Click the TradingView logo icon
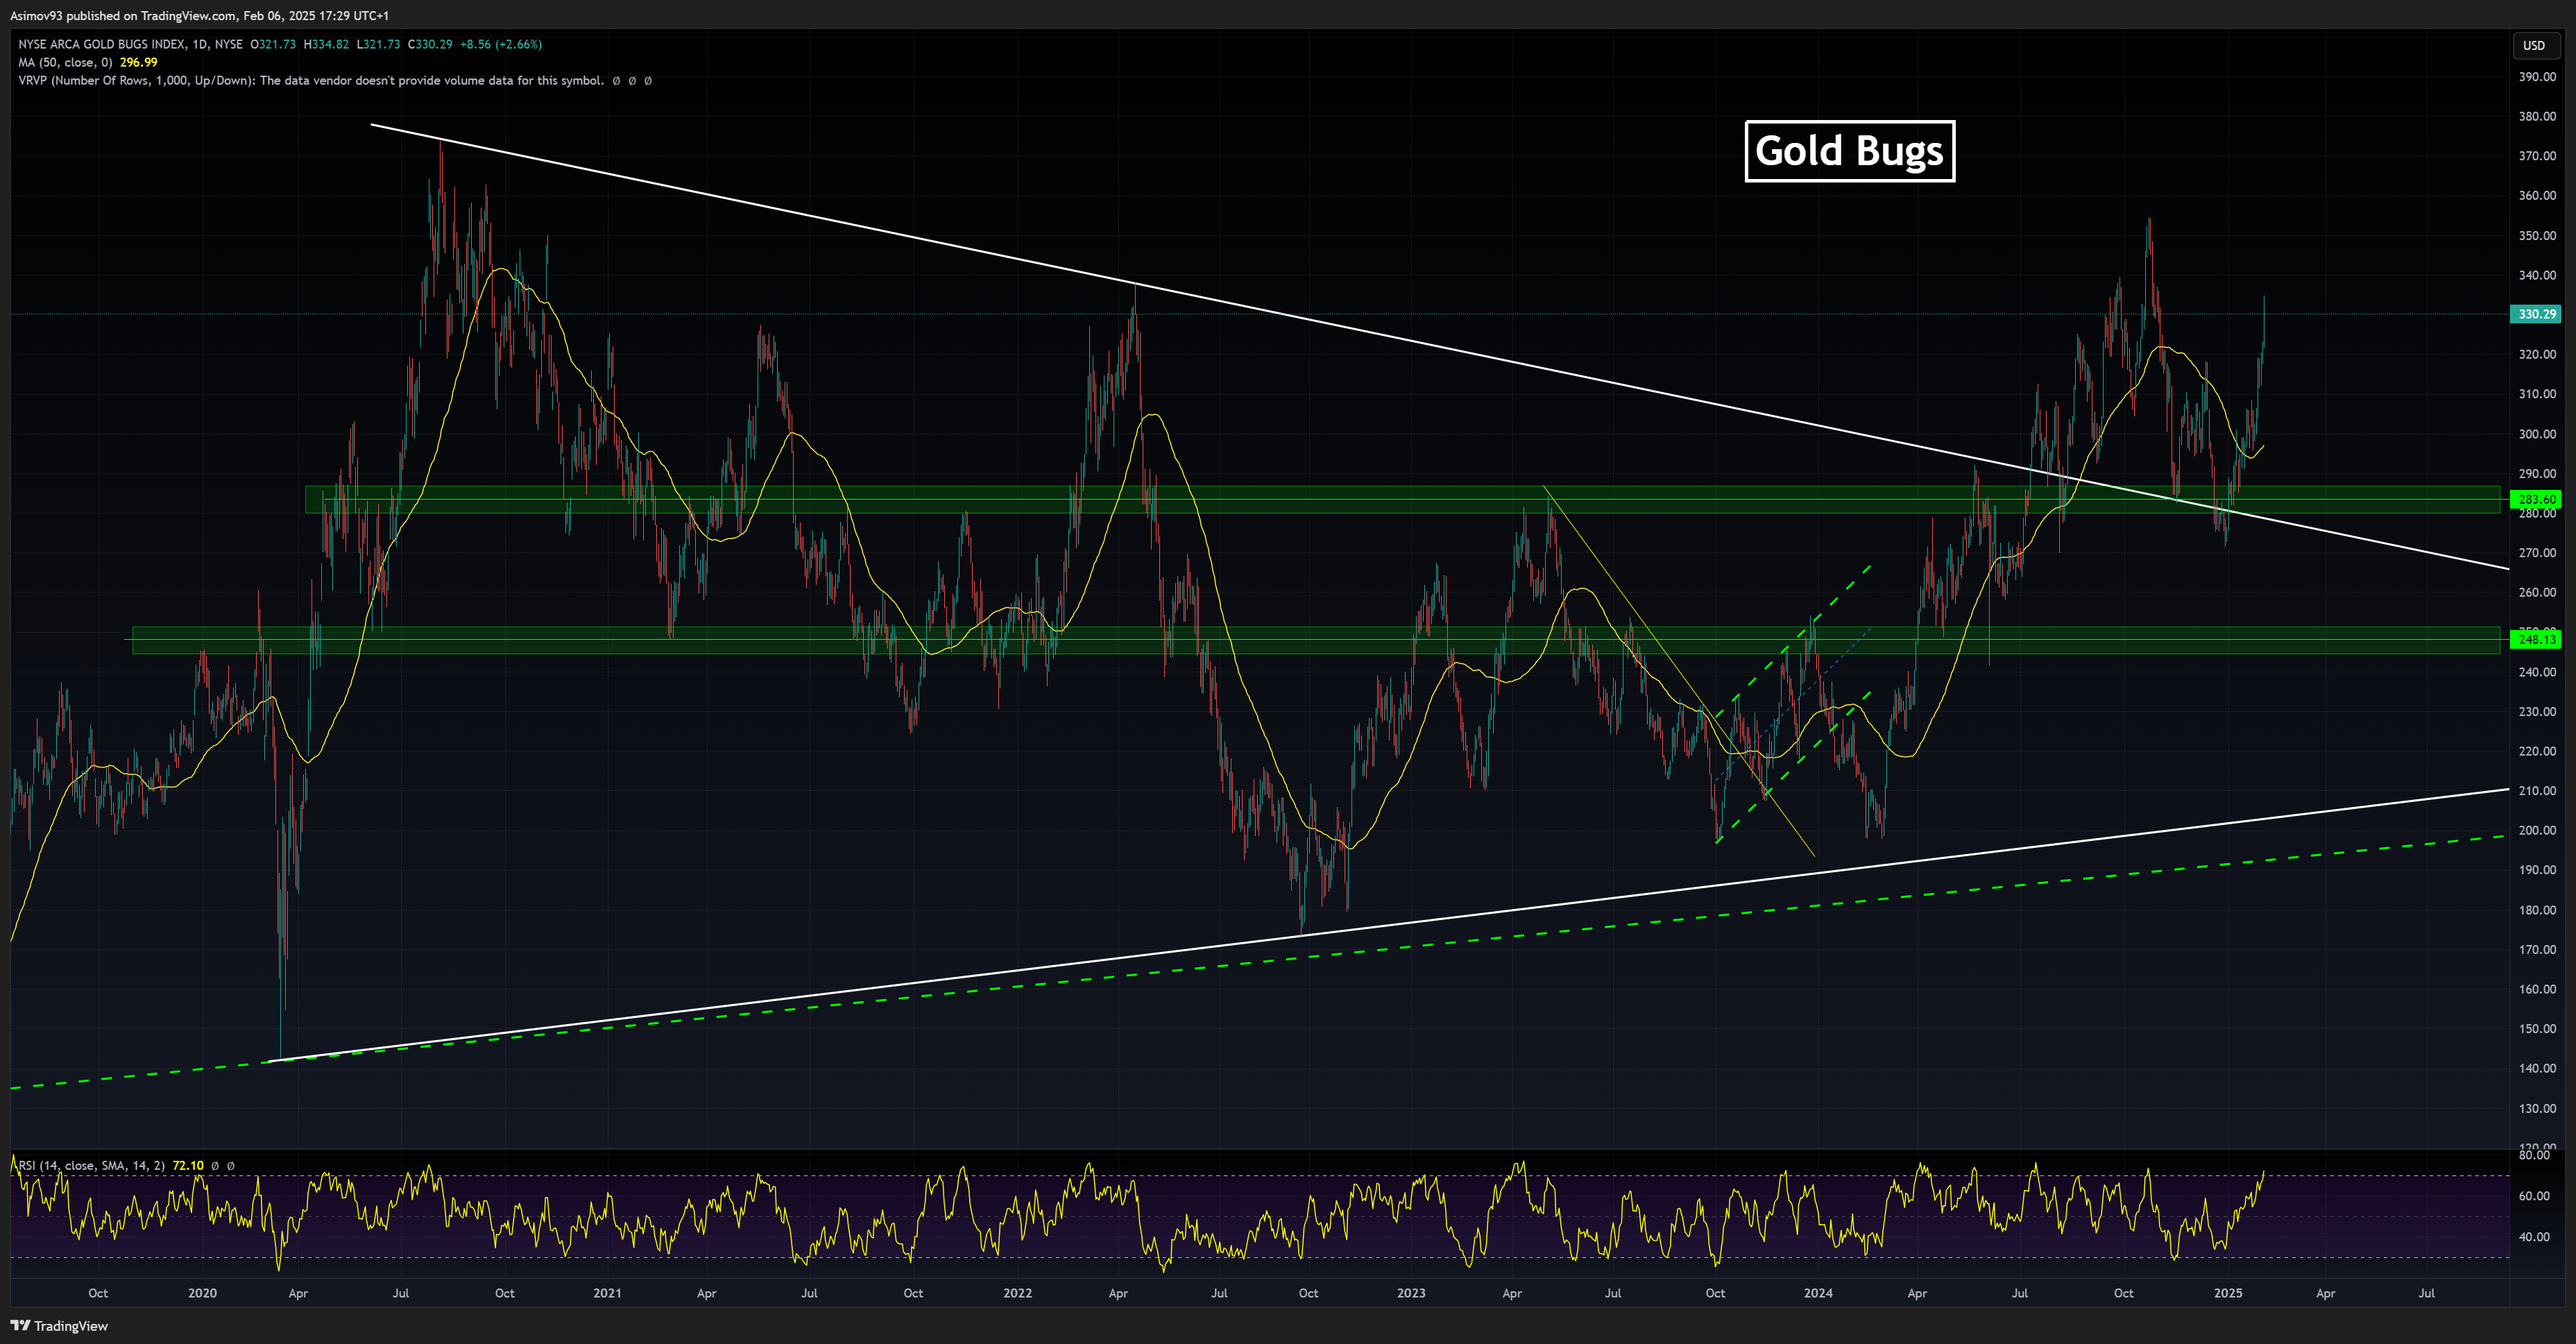 point(20,1326)
